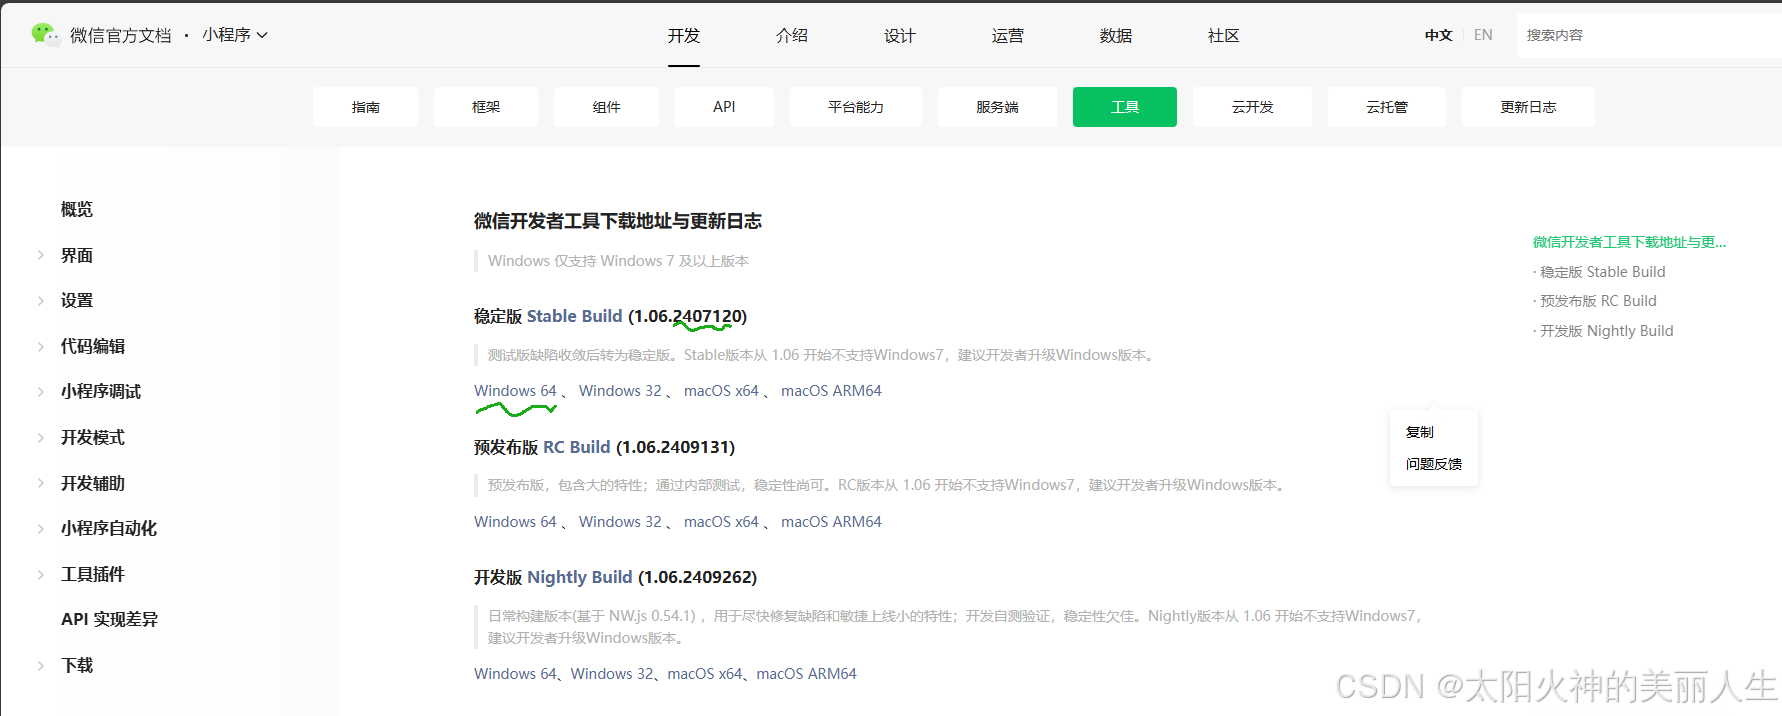Download Stable Build macOS x64

[721, 391]
